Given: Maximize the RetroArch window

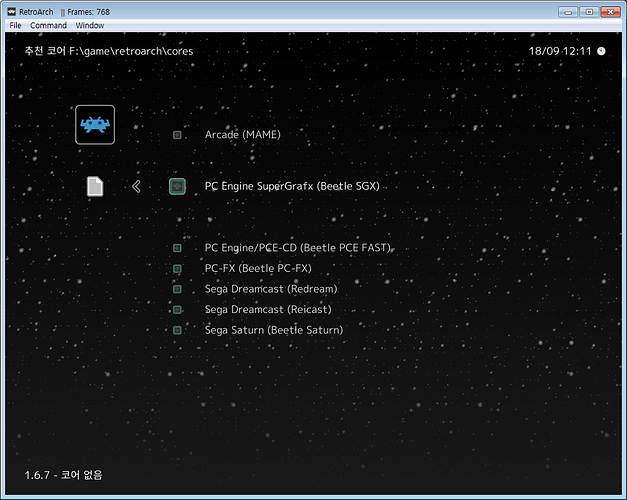Looking at the screenshot, I should [589, 12].
